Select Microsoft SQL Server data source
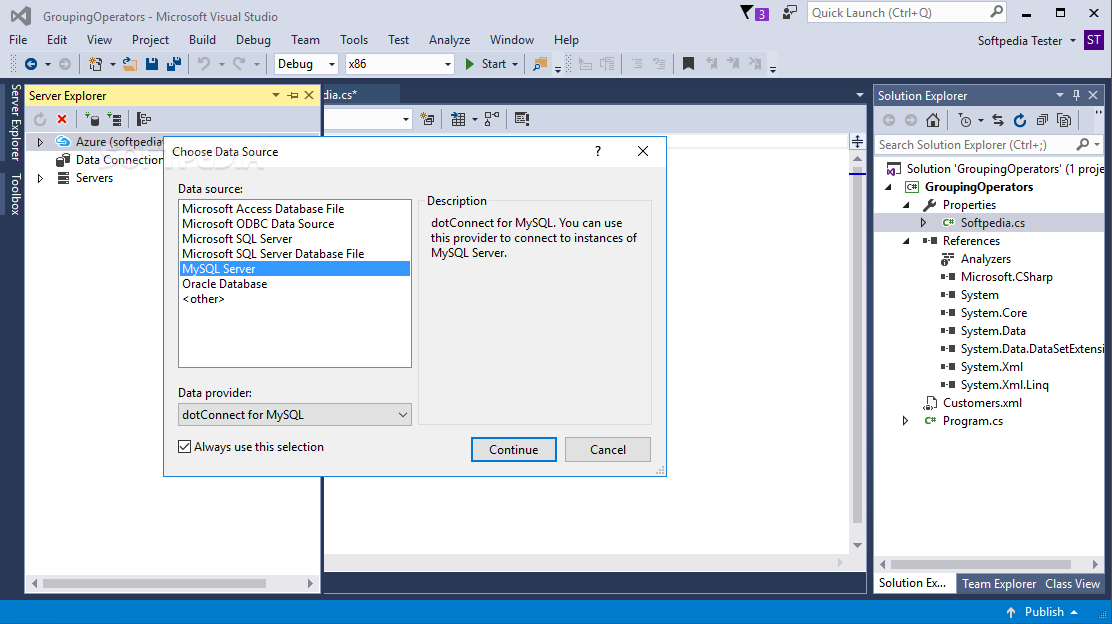 tap(294, 239)
